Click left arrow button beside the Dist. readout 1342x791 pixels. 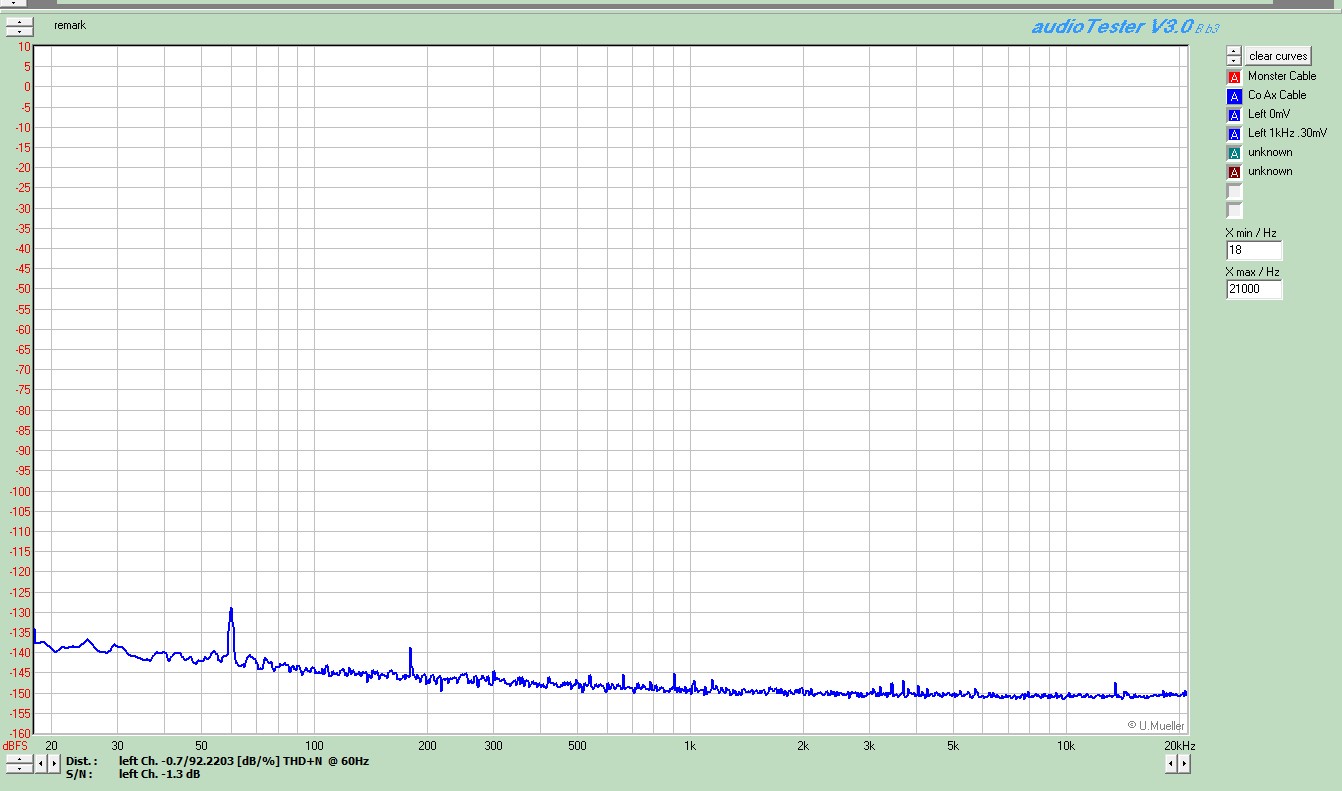[41, 764]
